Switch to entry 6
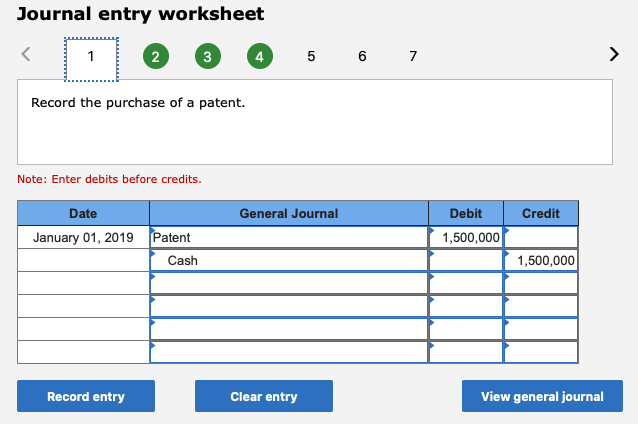The height and width of the screenshot is (424, 638). (362, 56)
